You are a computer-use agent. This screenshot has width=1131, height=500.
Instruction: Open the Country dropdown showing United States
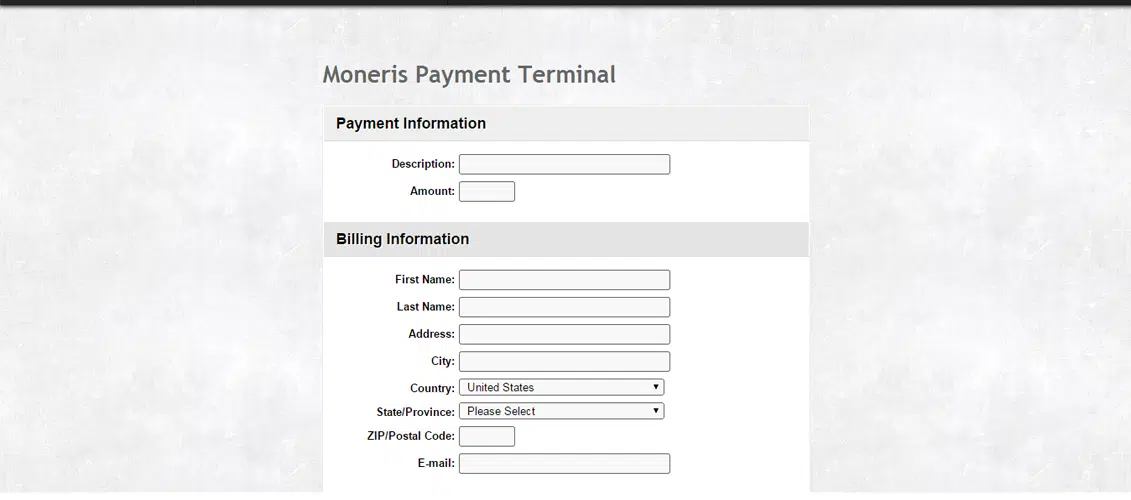[x=561, y=387]
